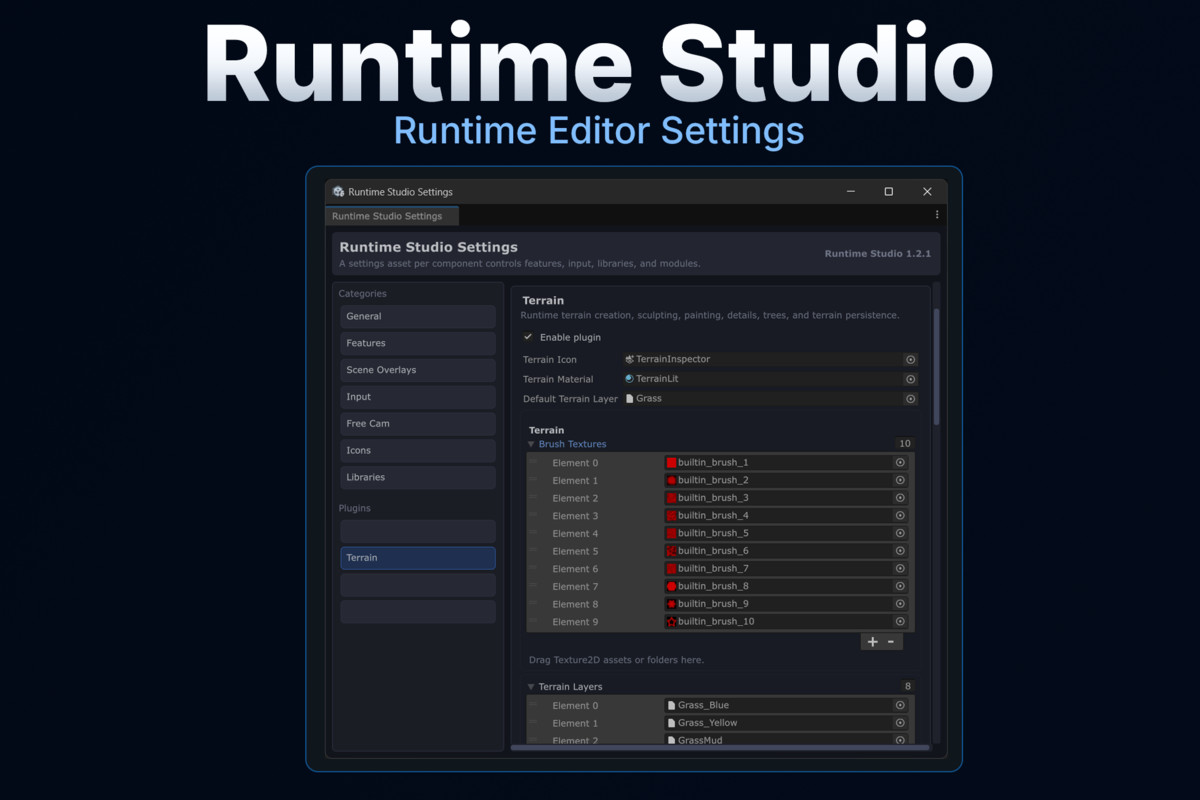This screenshot has height=800, width=1200.
Task: Open the Features category
Action: (418, 343)
